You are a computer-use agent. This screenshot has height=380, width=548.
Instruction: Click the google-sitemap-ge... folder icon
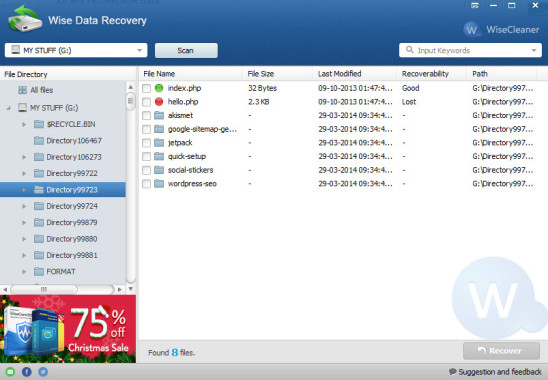coord(159,129)
